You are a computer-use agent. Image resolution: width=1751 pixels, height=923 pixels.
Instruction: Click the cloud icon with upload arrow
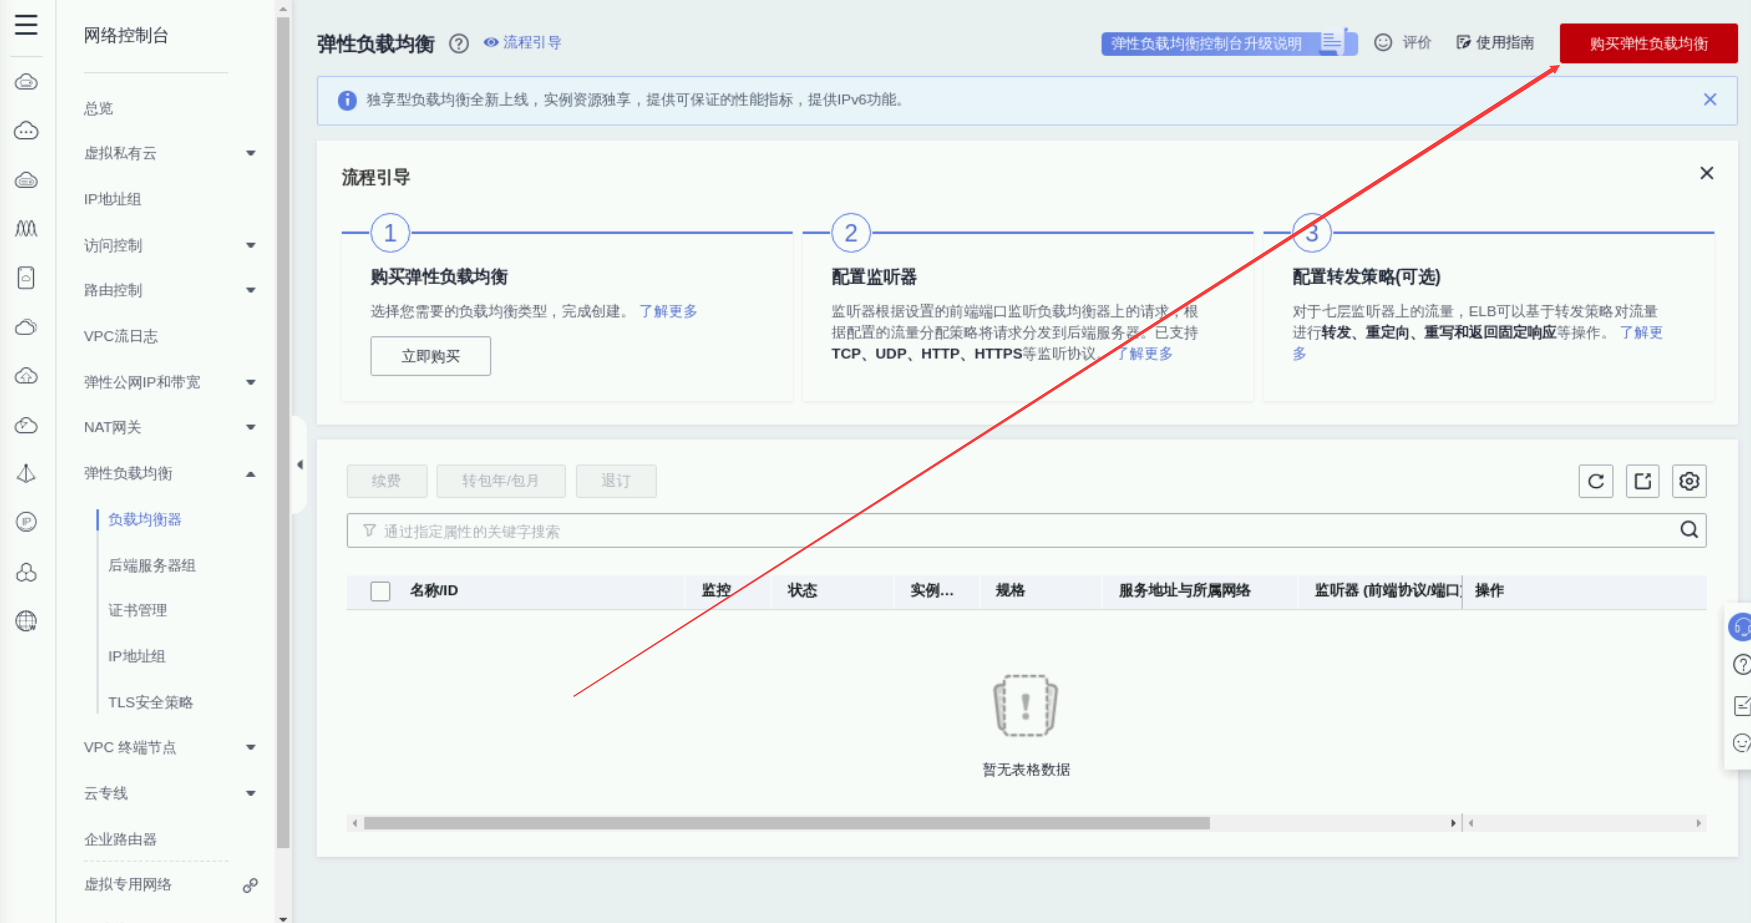click(26, 376)
